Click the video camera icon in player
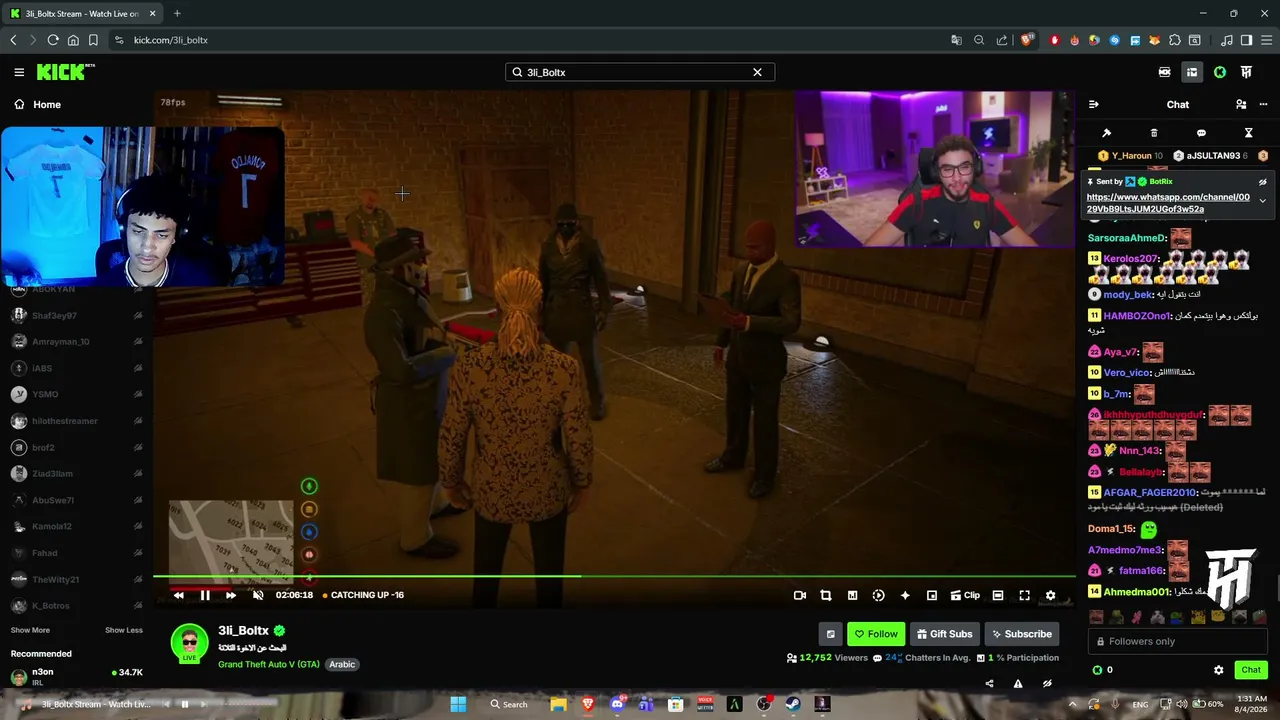Screen dimensions: 1280x720 point(800,595)
